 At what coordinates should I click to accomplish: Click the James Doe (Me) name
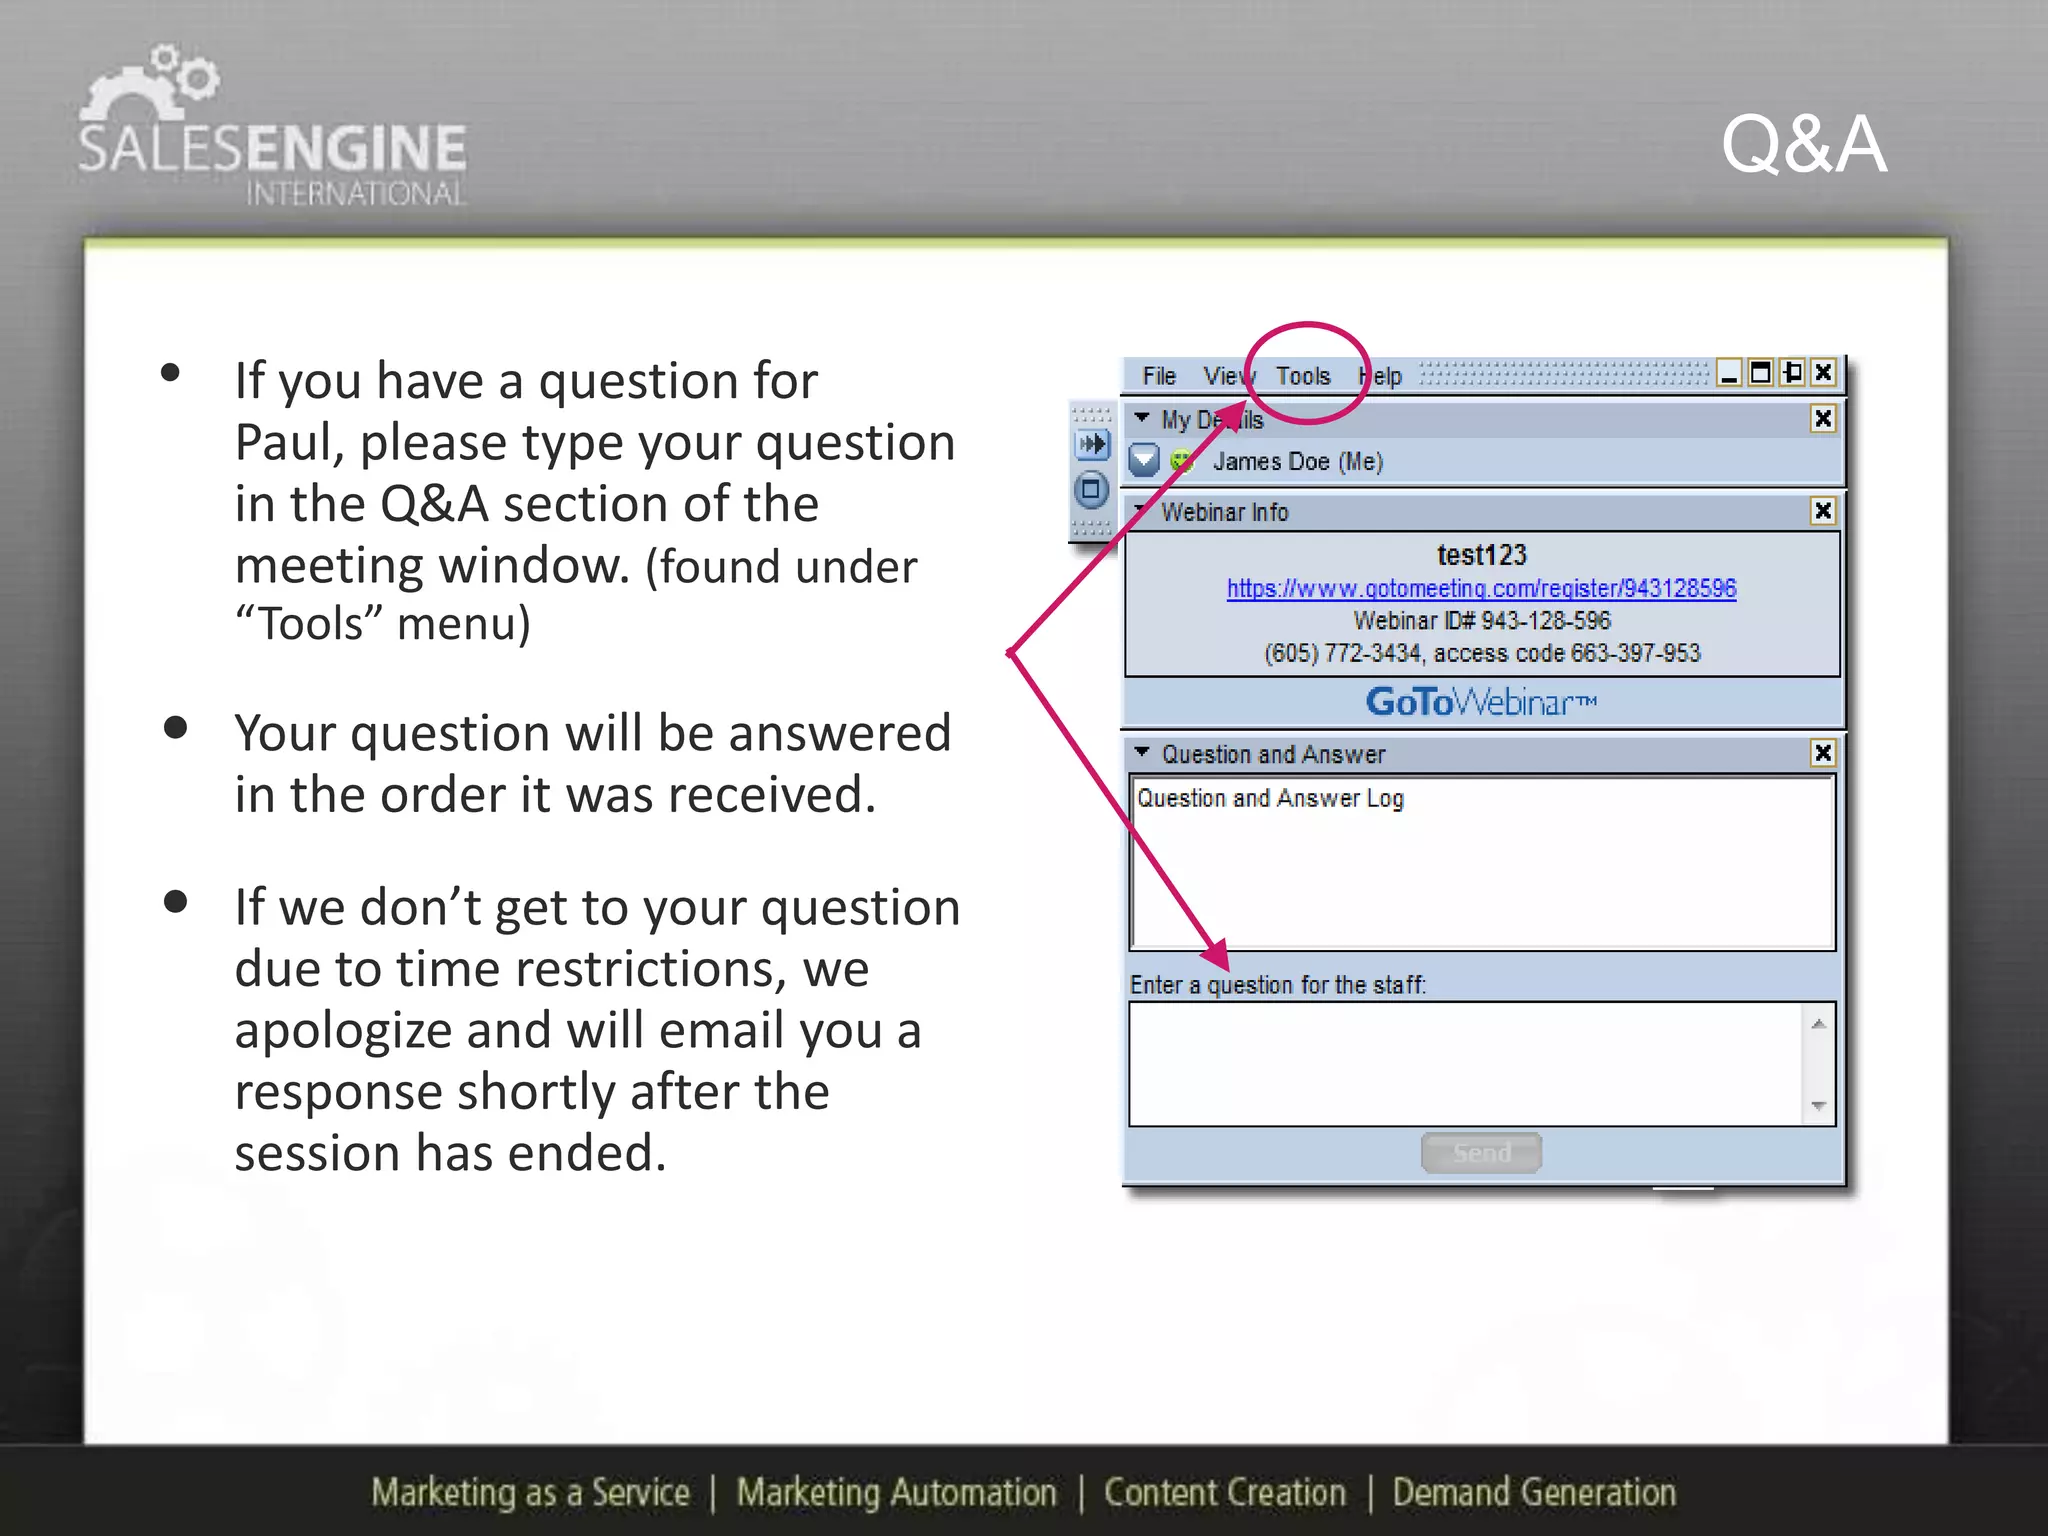[1298, 461]
